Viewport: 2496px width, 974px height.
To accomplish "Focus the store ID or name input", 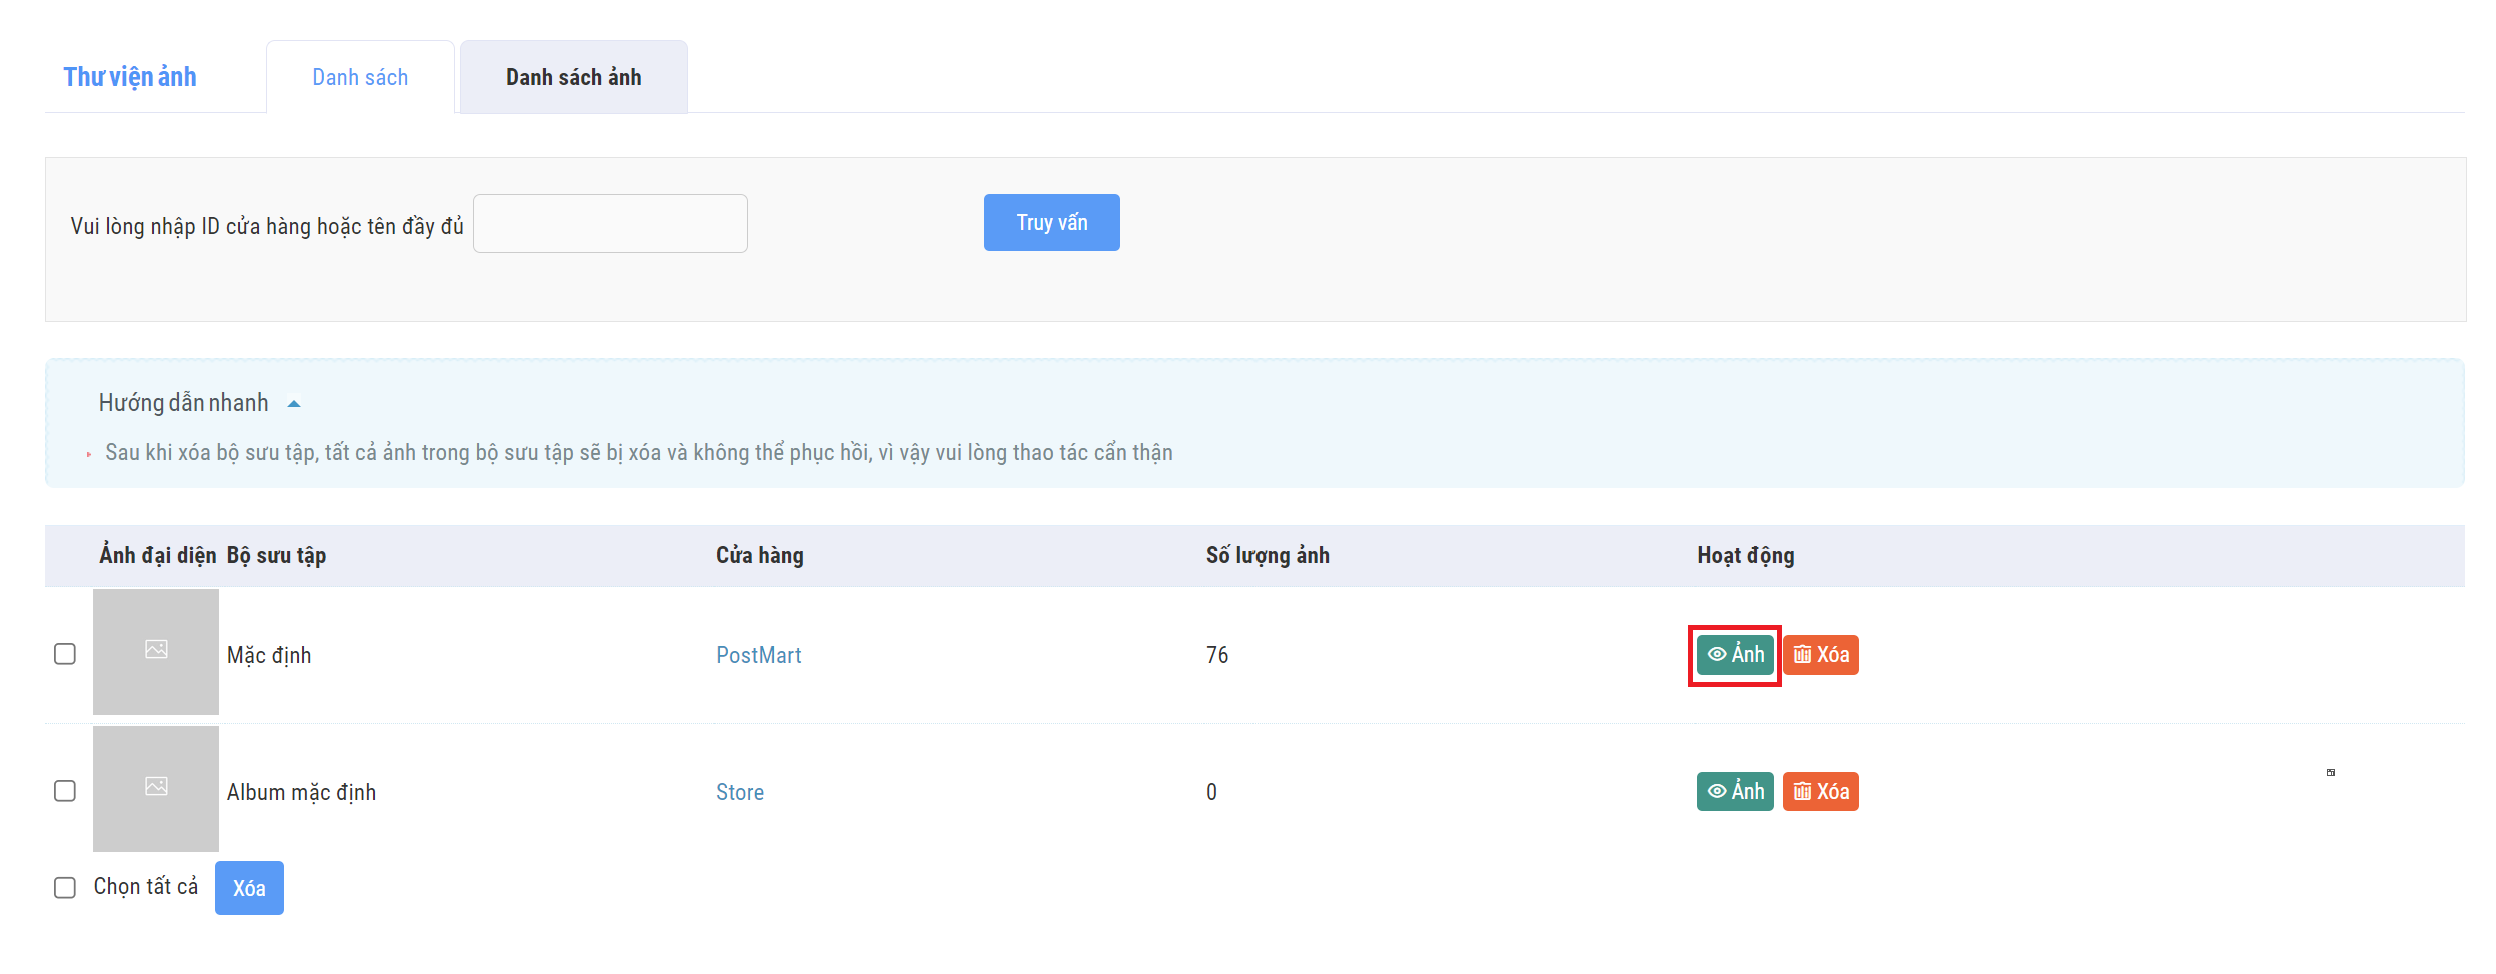I will 610,224.
